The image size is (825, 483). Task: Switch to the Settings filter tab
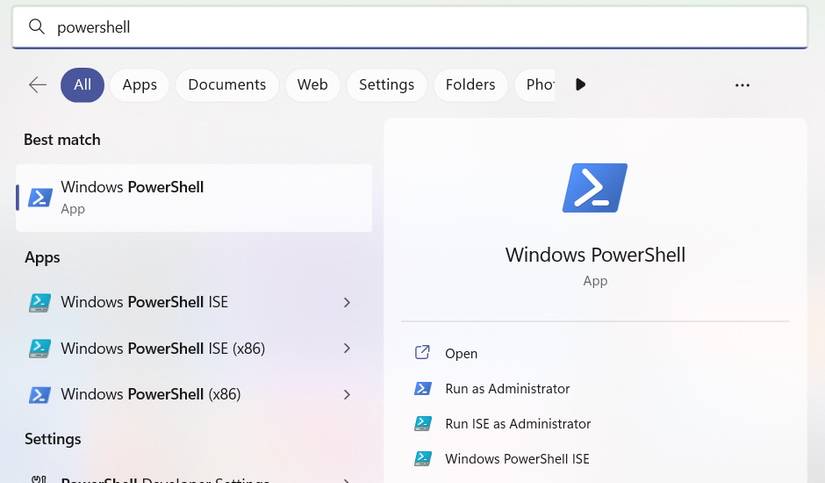[x=386, y=85]
